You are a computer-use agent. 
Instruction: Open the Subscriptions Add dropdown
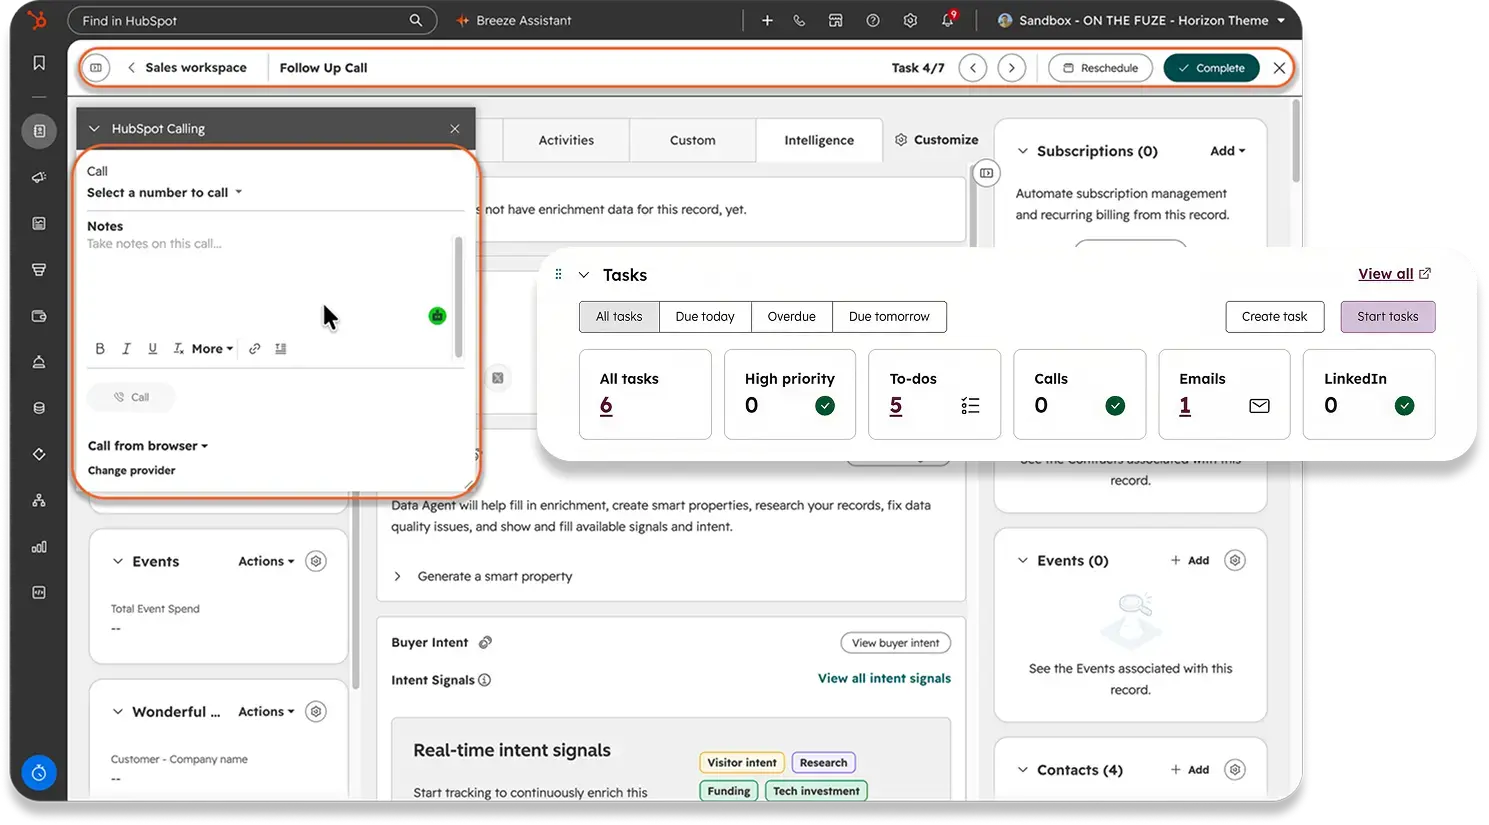tap(1228, 151)
